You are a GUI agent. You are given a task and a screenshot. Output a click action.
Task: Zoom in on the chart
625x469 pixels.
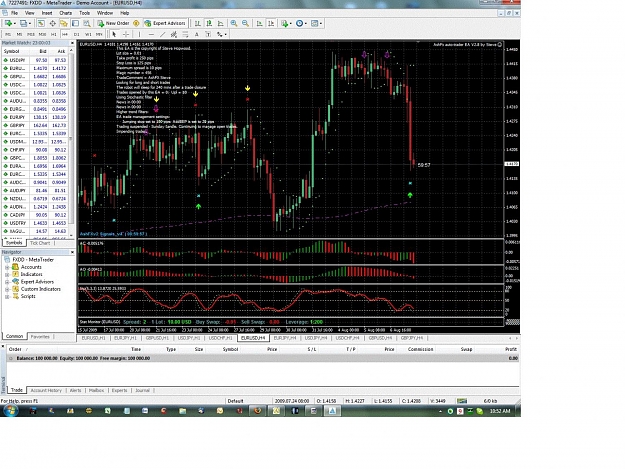click(x=234, y=24)
